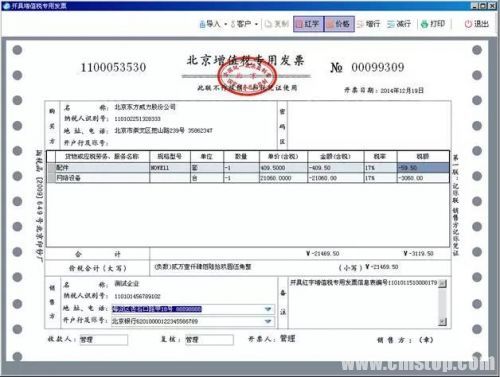The width and height of the screenshot is (500, 377).
Task: Click the highlighted tax amount cell -59.50
Action: pos(423,168)
